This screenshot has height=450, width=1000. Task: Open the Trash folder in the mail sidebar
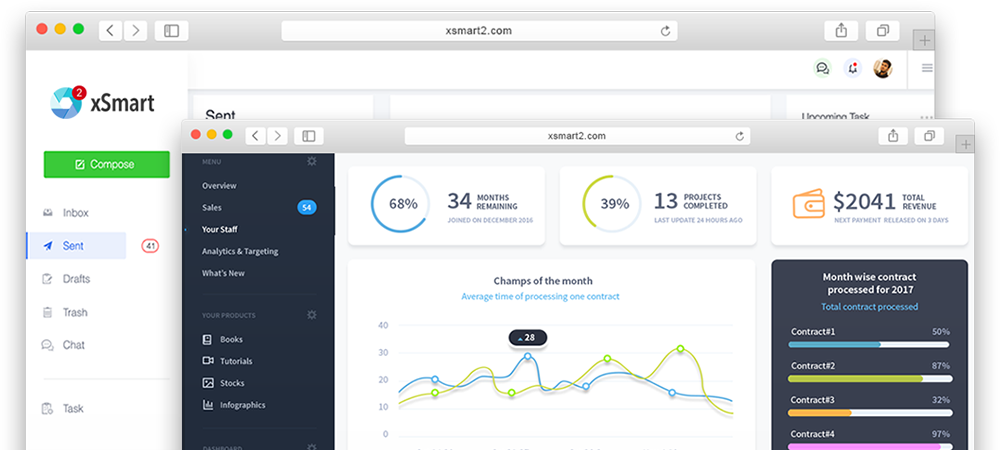(x=75, y=312)
